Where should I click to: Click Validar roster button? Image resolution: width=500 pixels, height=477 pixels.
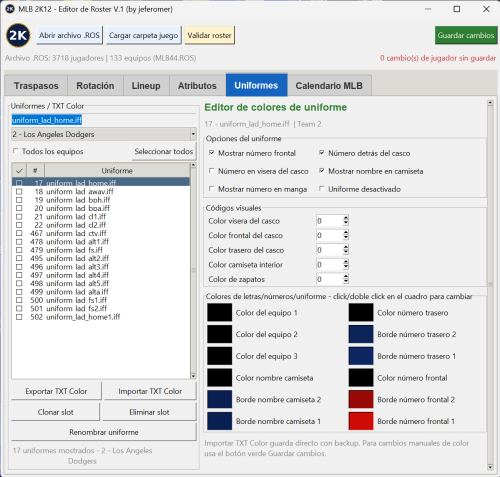coord(209,35)
